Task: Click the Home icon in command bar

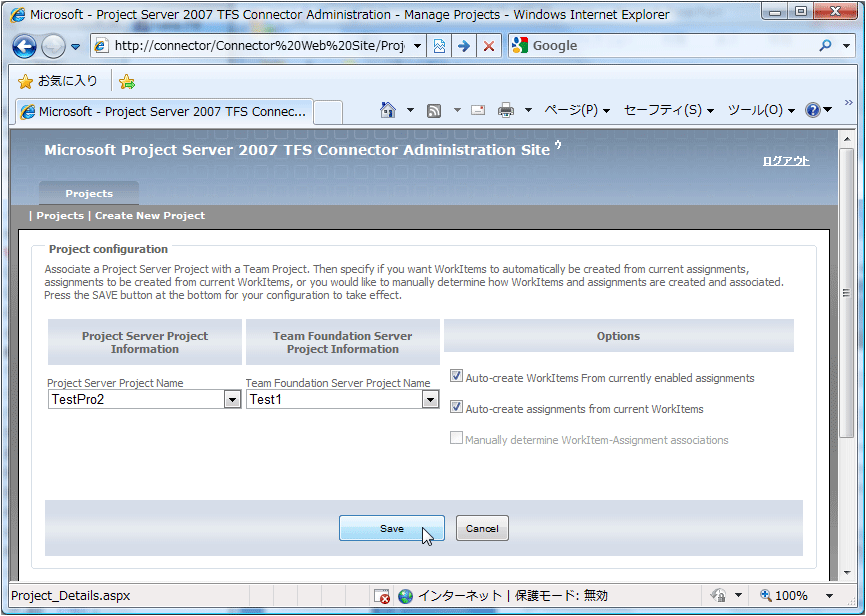Action: (x=388, y=110)
